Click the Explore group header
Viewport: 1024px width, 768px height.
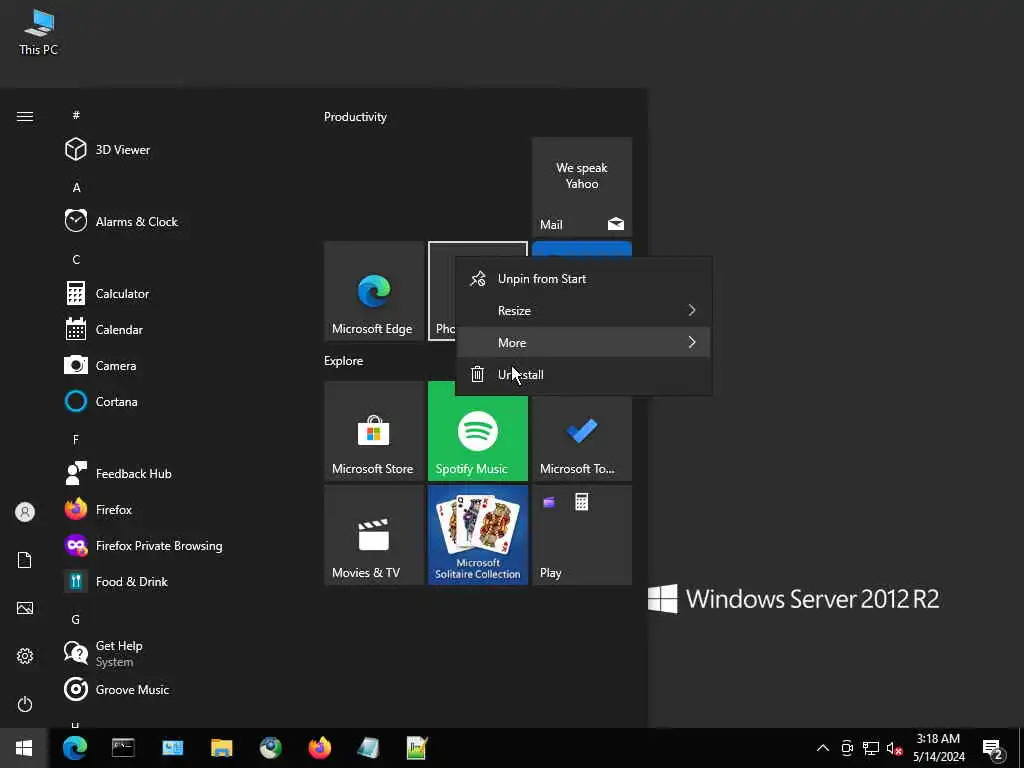(x=344, y=360)
